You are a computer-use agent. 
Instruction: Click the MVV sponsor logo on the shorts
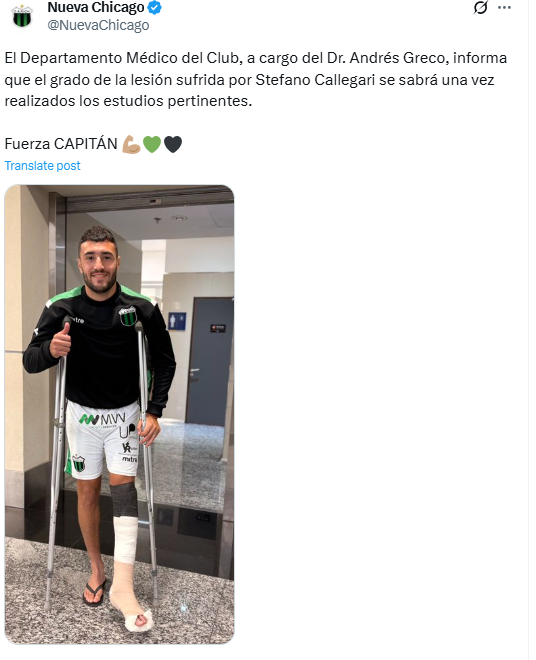tap(103, 419)
